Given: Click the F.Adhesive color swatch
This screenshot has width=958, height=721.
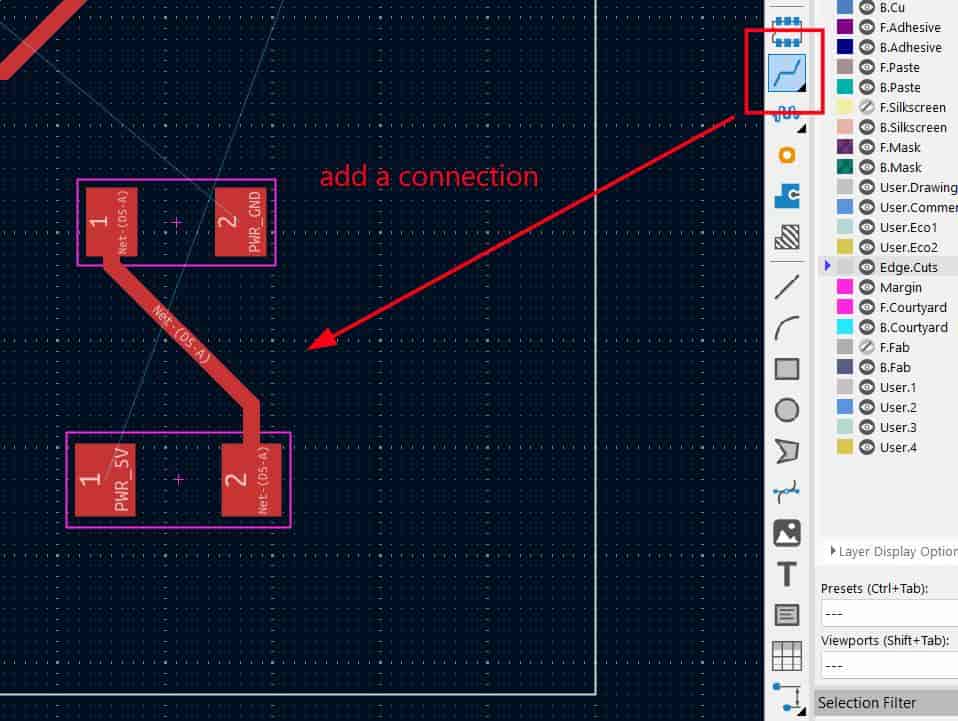Looking at the screenshot, I should 845,27.
